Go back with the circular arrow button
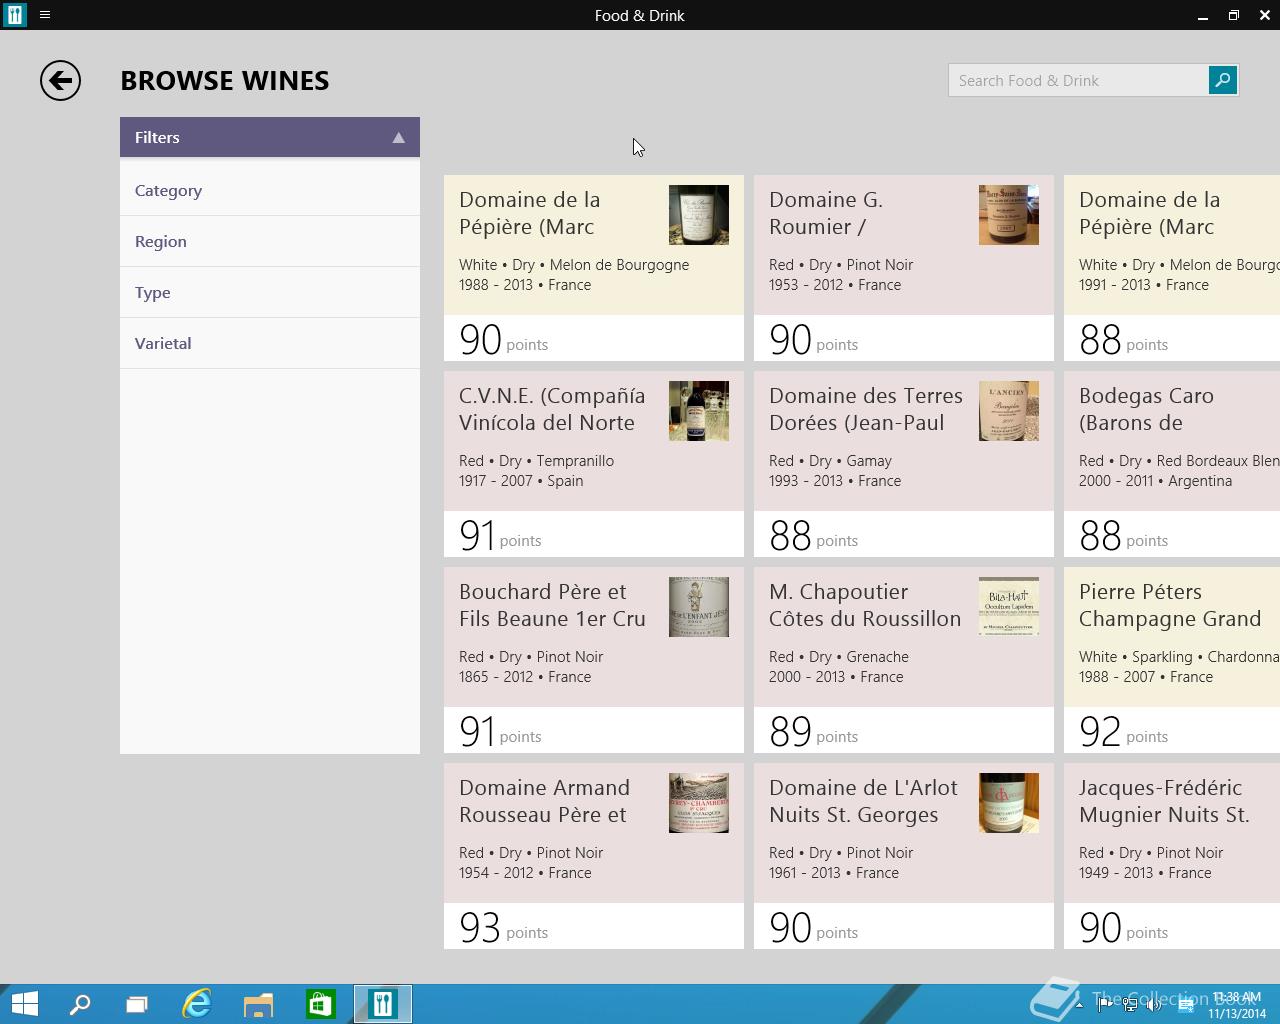 (60, 81)
